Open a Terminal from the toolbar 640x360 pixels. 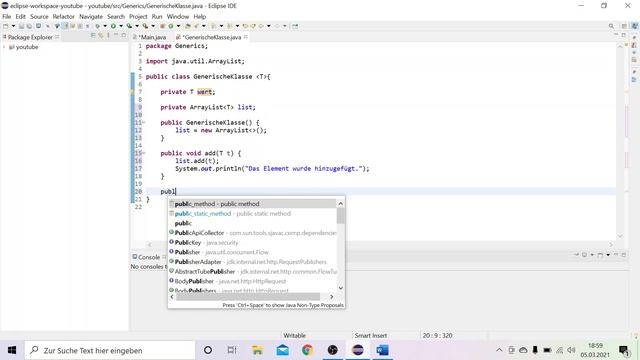[38, 26]
